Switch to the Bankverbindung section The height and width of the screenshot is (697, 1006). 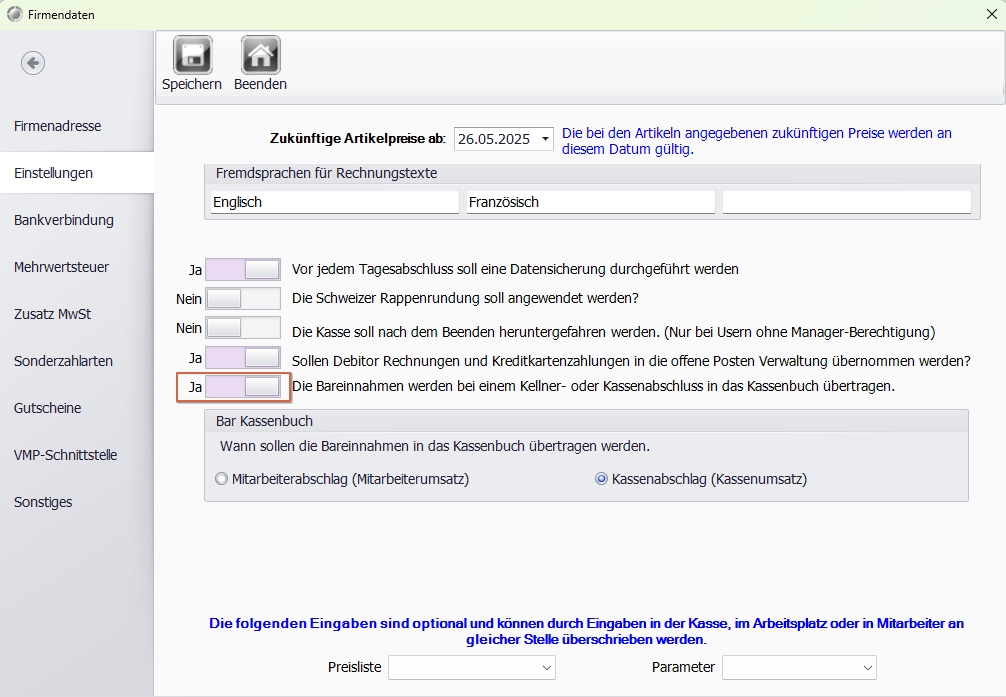tap(64, 220)
